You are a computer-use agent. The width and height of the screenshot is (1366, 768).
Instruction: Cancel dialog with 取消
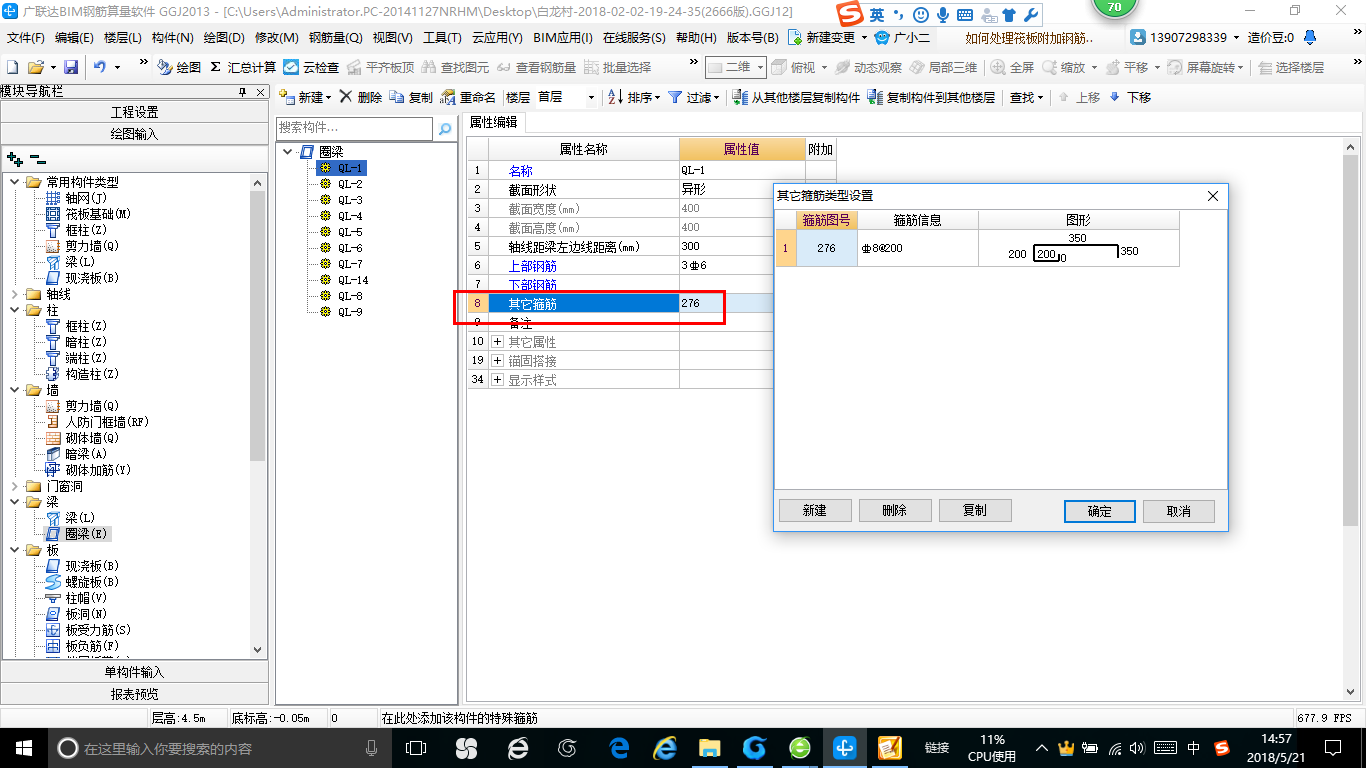(x=1179, y=511)
